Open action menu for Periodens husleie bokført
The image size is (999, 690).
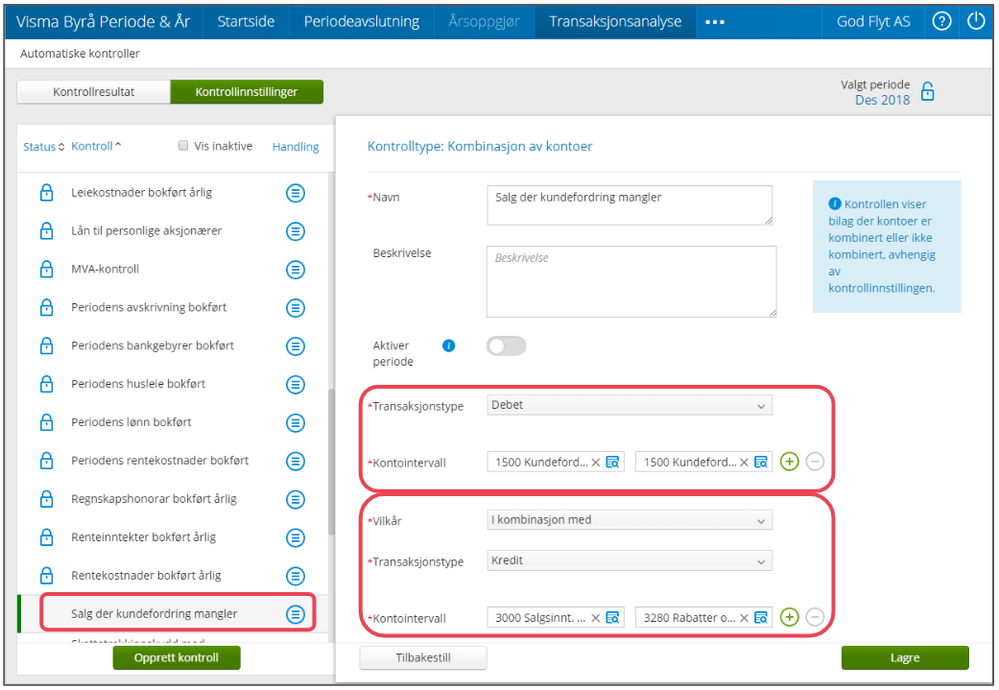[295, 384]
